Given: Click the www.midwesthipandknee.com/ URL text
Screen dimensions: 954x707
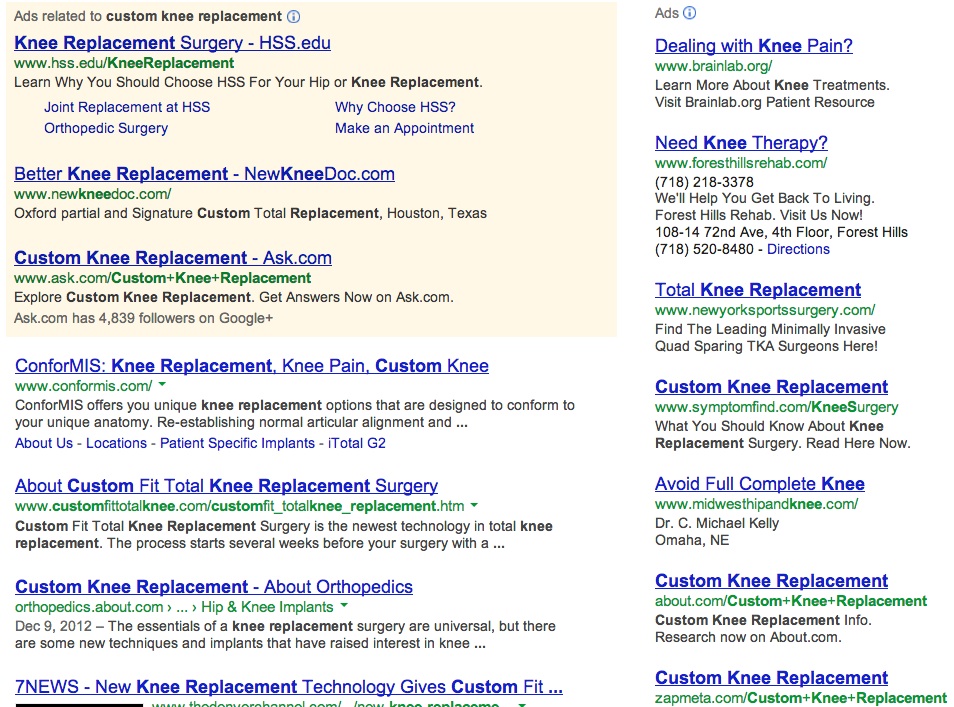Looking at the screenshot, I should pyautogui.click(x=756, y=504).
